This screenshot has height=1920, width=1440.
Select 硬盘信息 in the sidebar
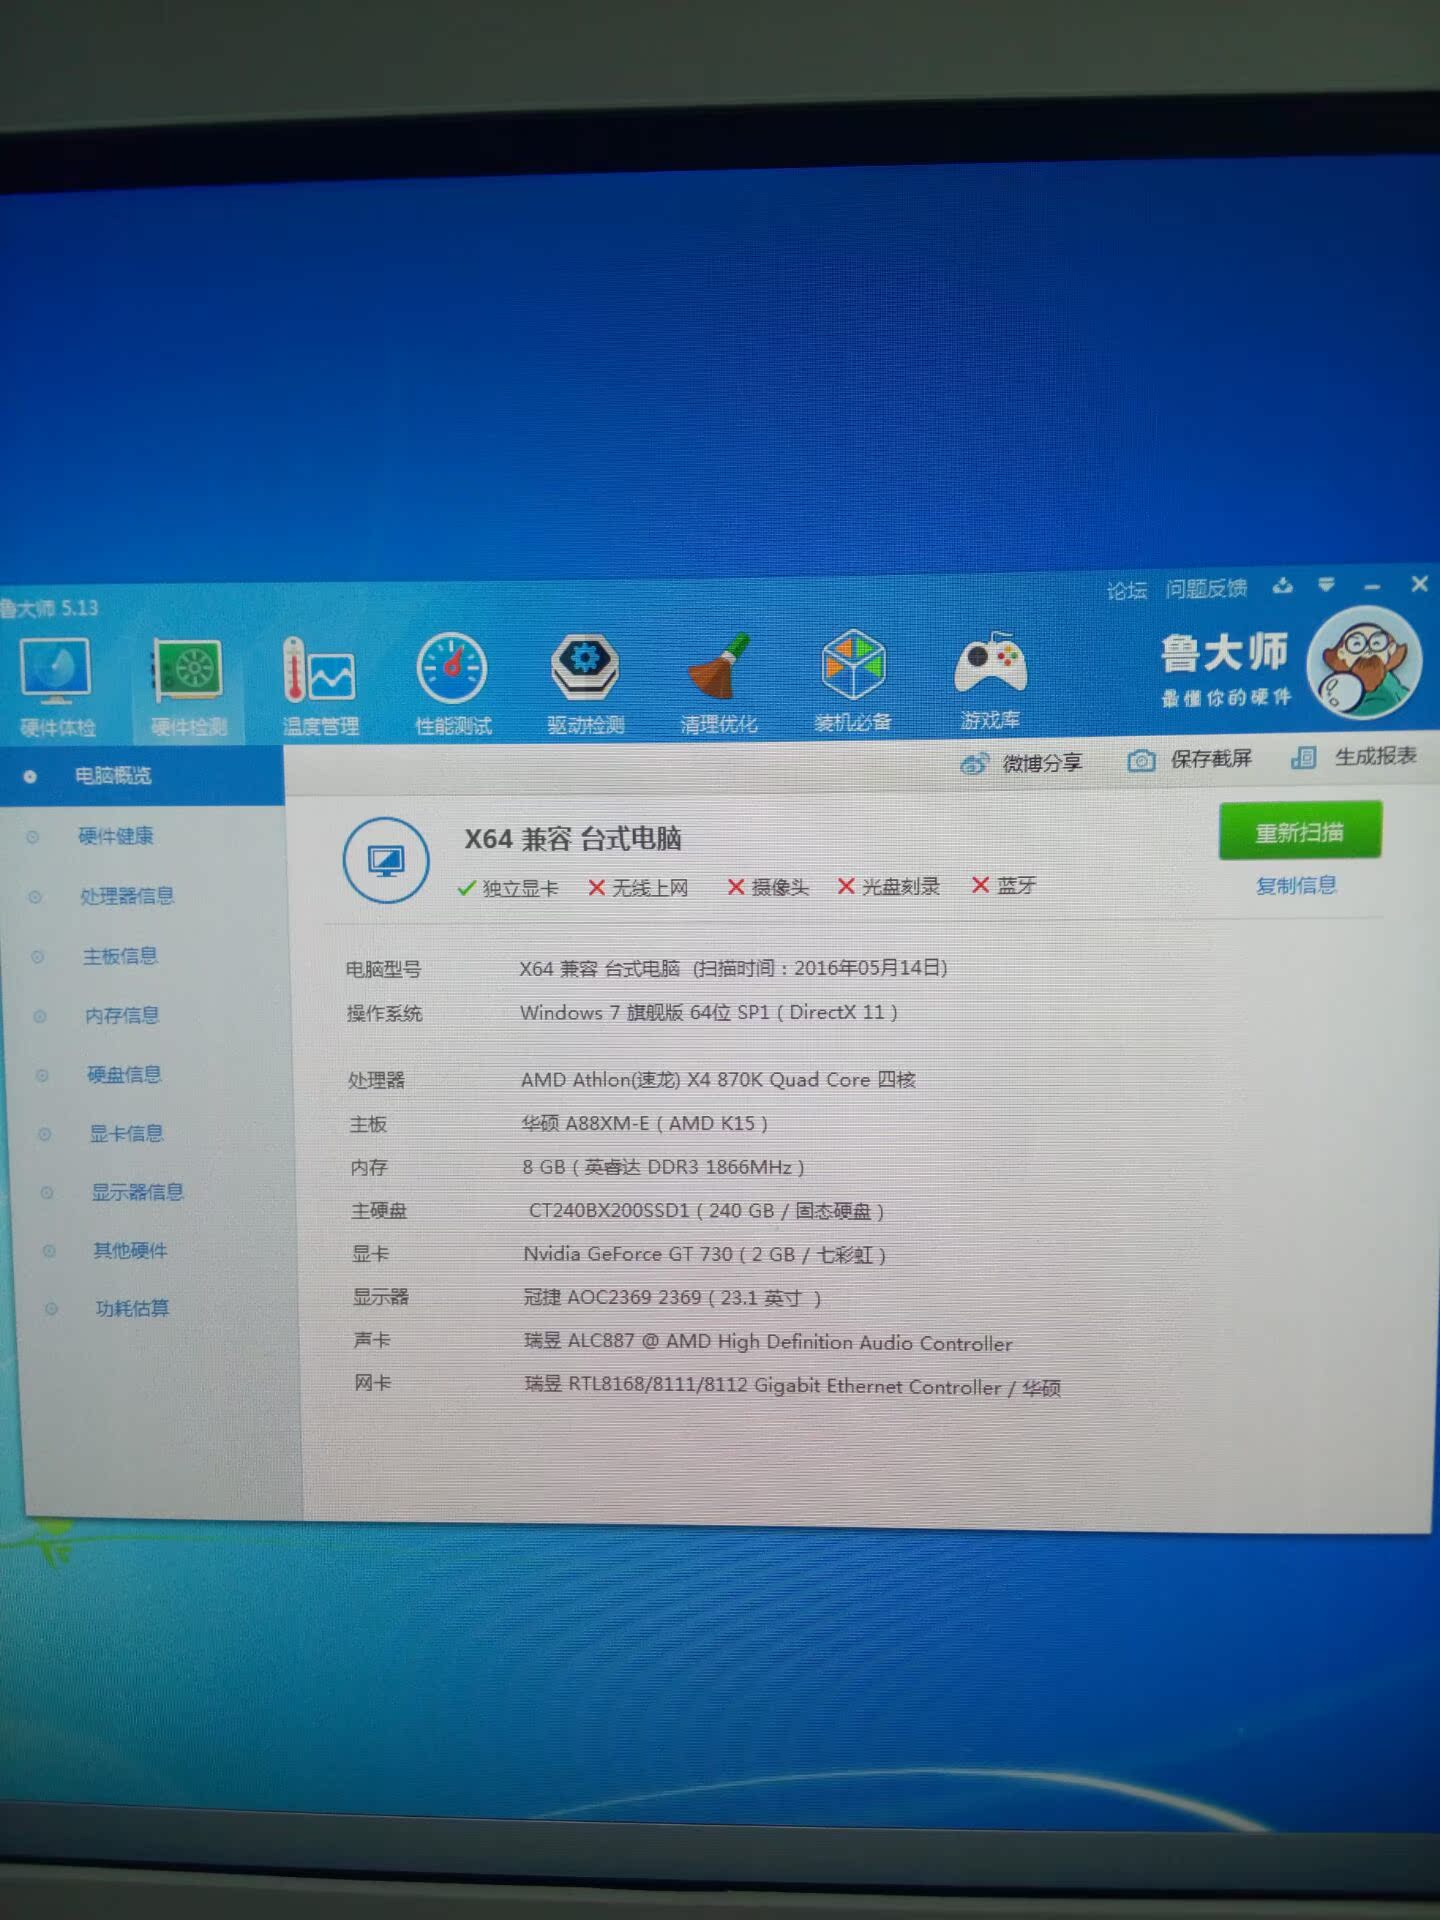(124, 1075)
